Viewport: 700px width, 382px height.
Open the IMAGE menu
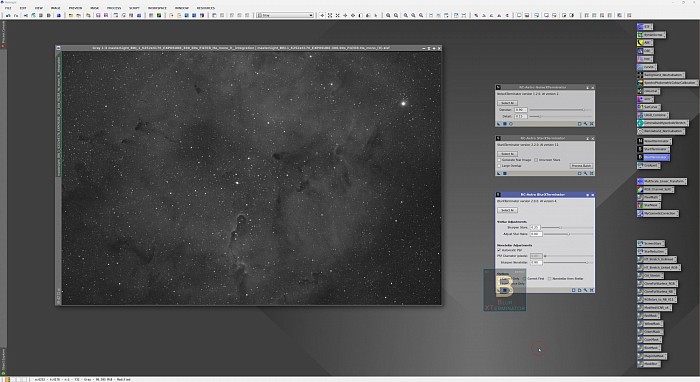click(56, 8)
